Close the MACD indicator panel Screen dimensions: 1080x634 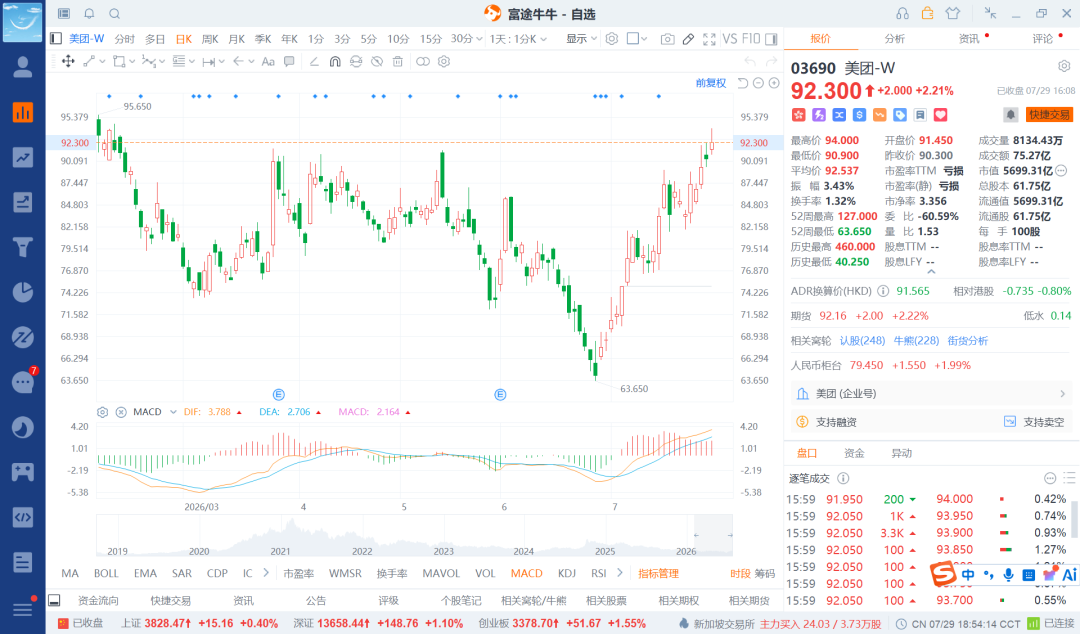point(121,412)
